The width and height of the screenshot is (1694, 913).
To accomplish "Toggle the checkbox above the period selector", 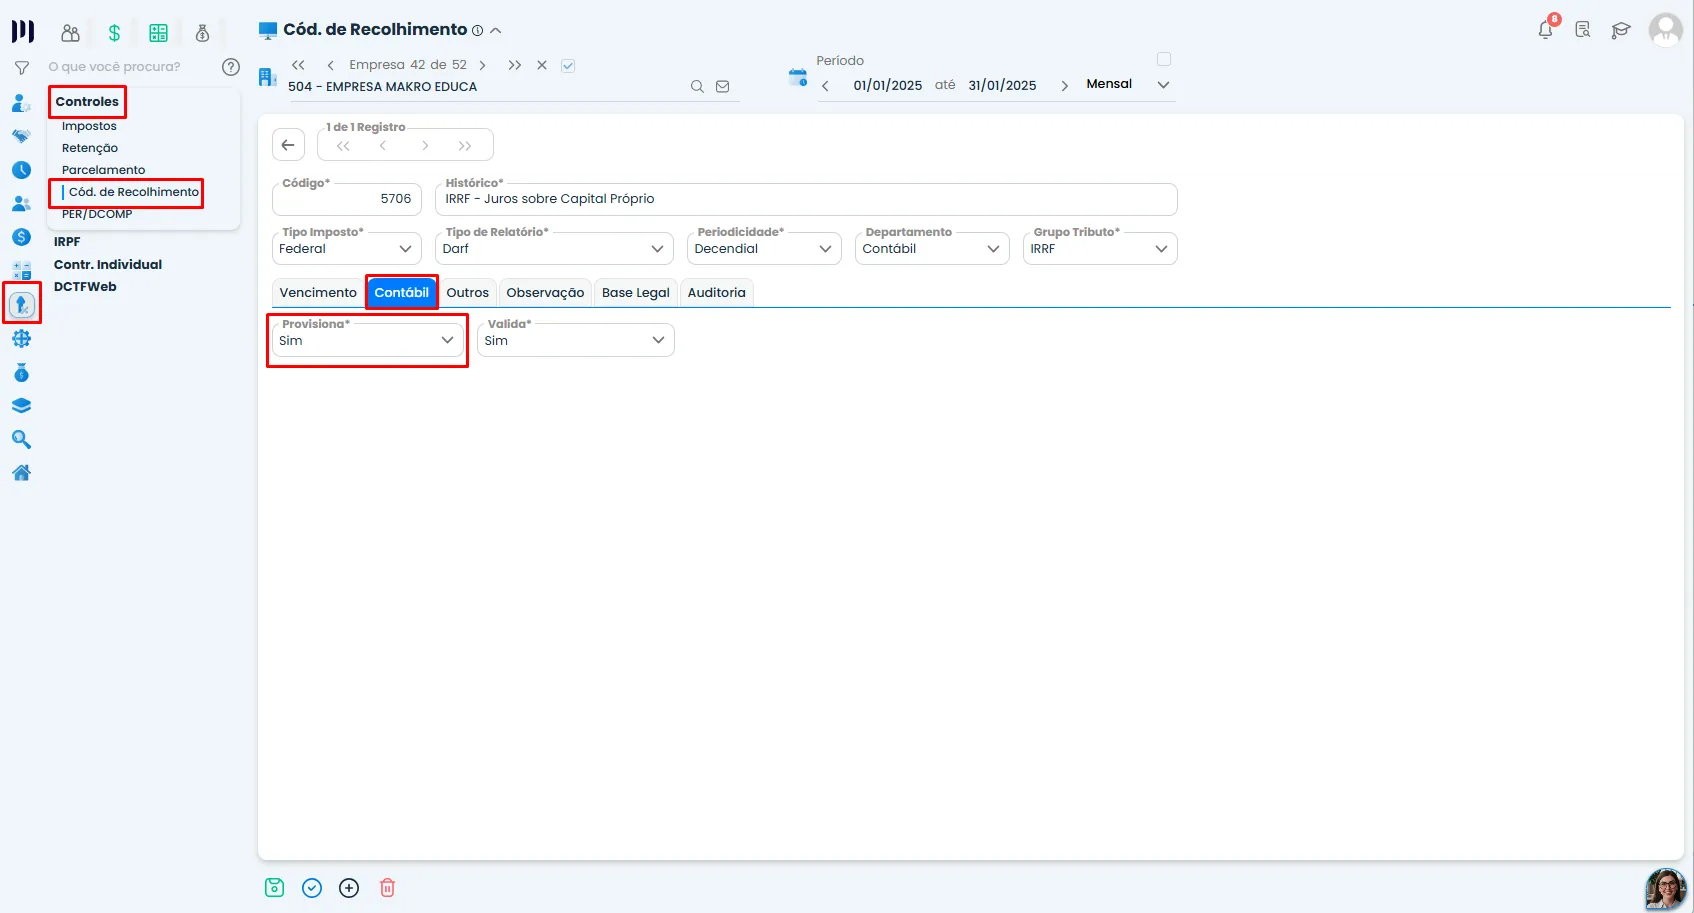I will point(1164,59).
